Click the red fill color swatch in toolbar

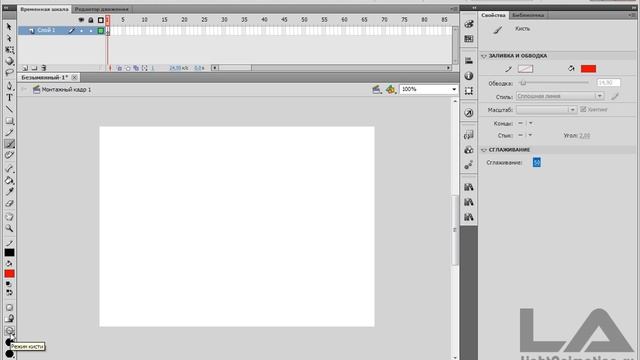tap(9, 273)
